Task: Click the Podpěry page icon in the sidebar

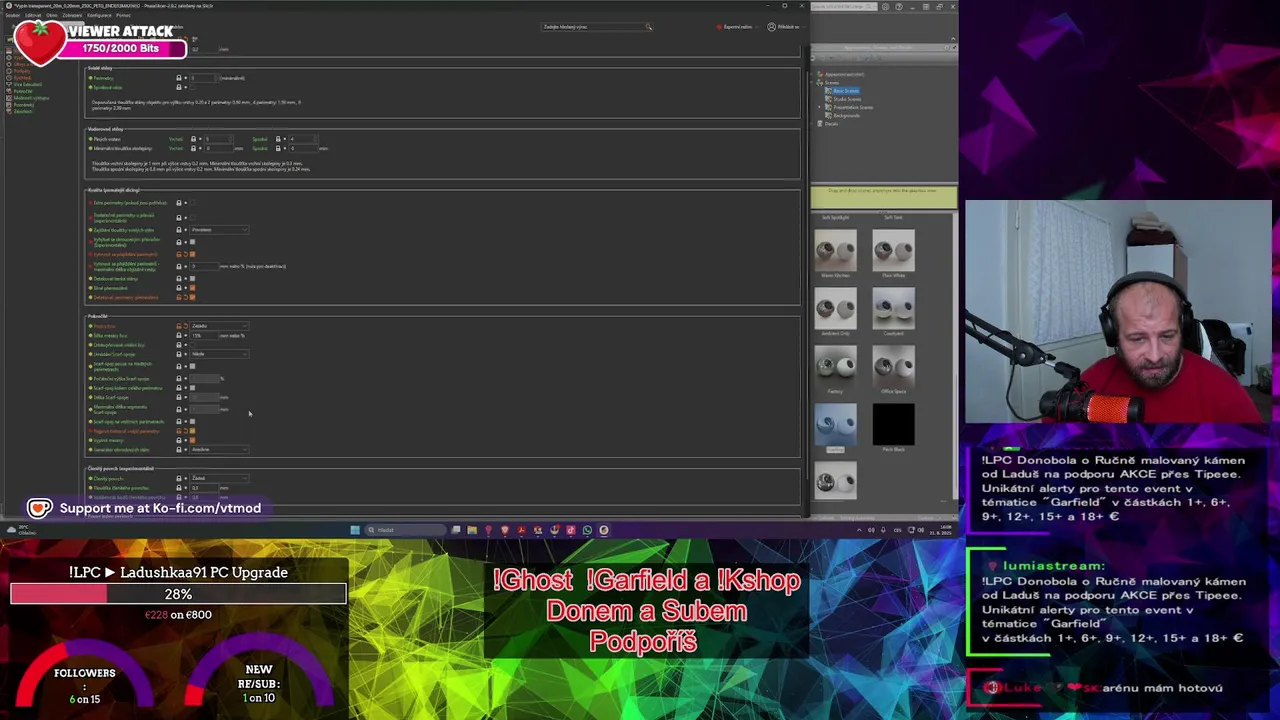Action: pos(10,71)
